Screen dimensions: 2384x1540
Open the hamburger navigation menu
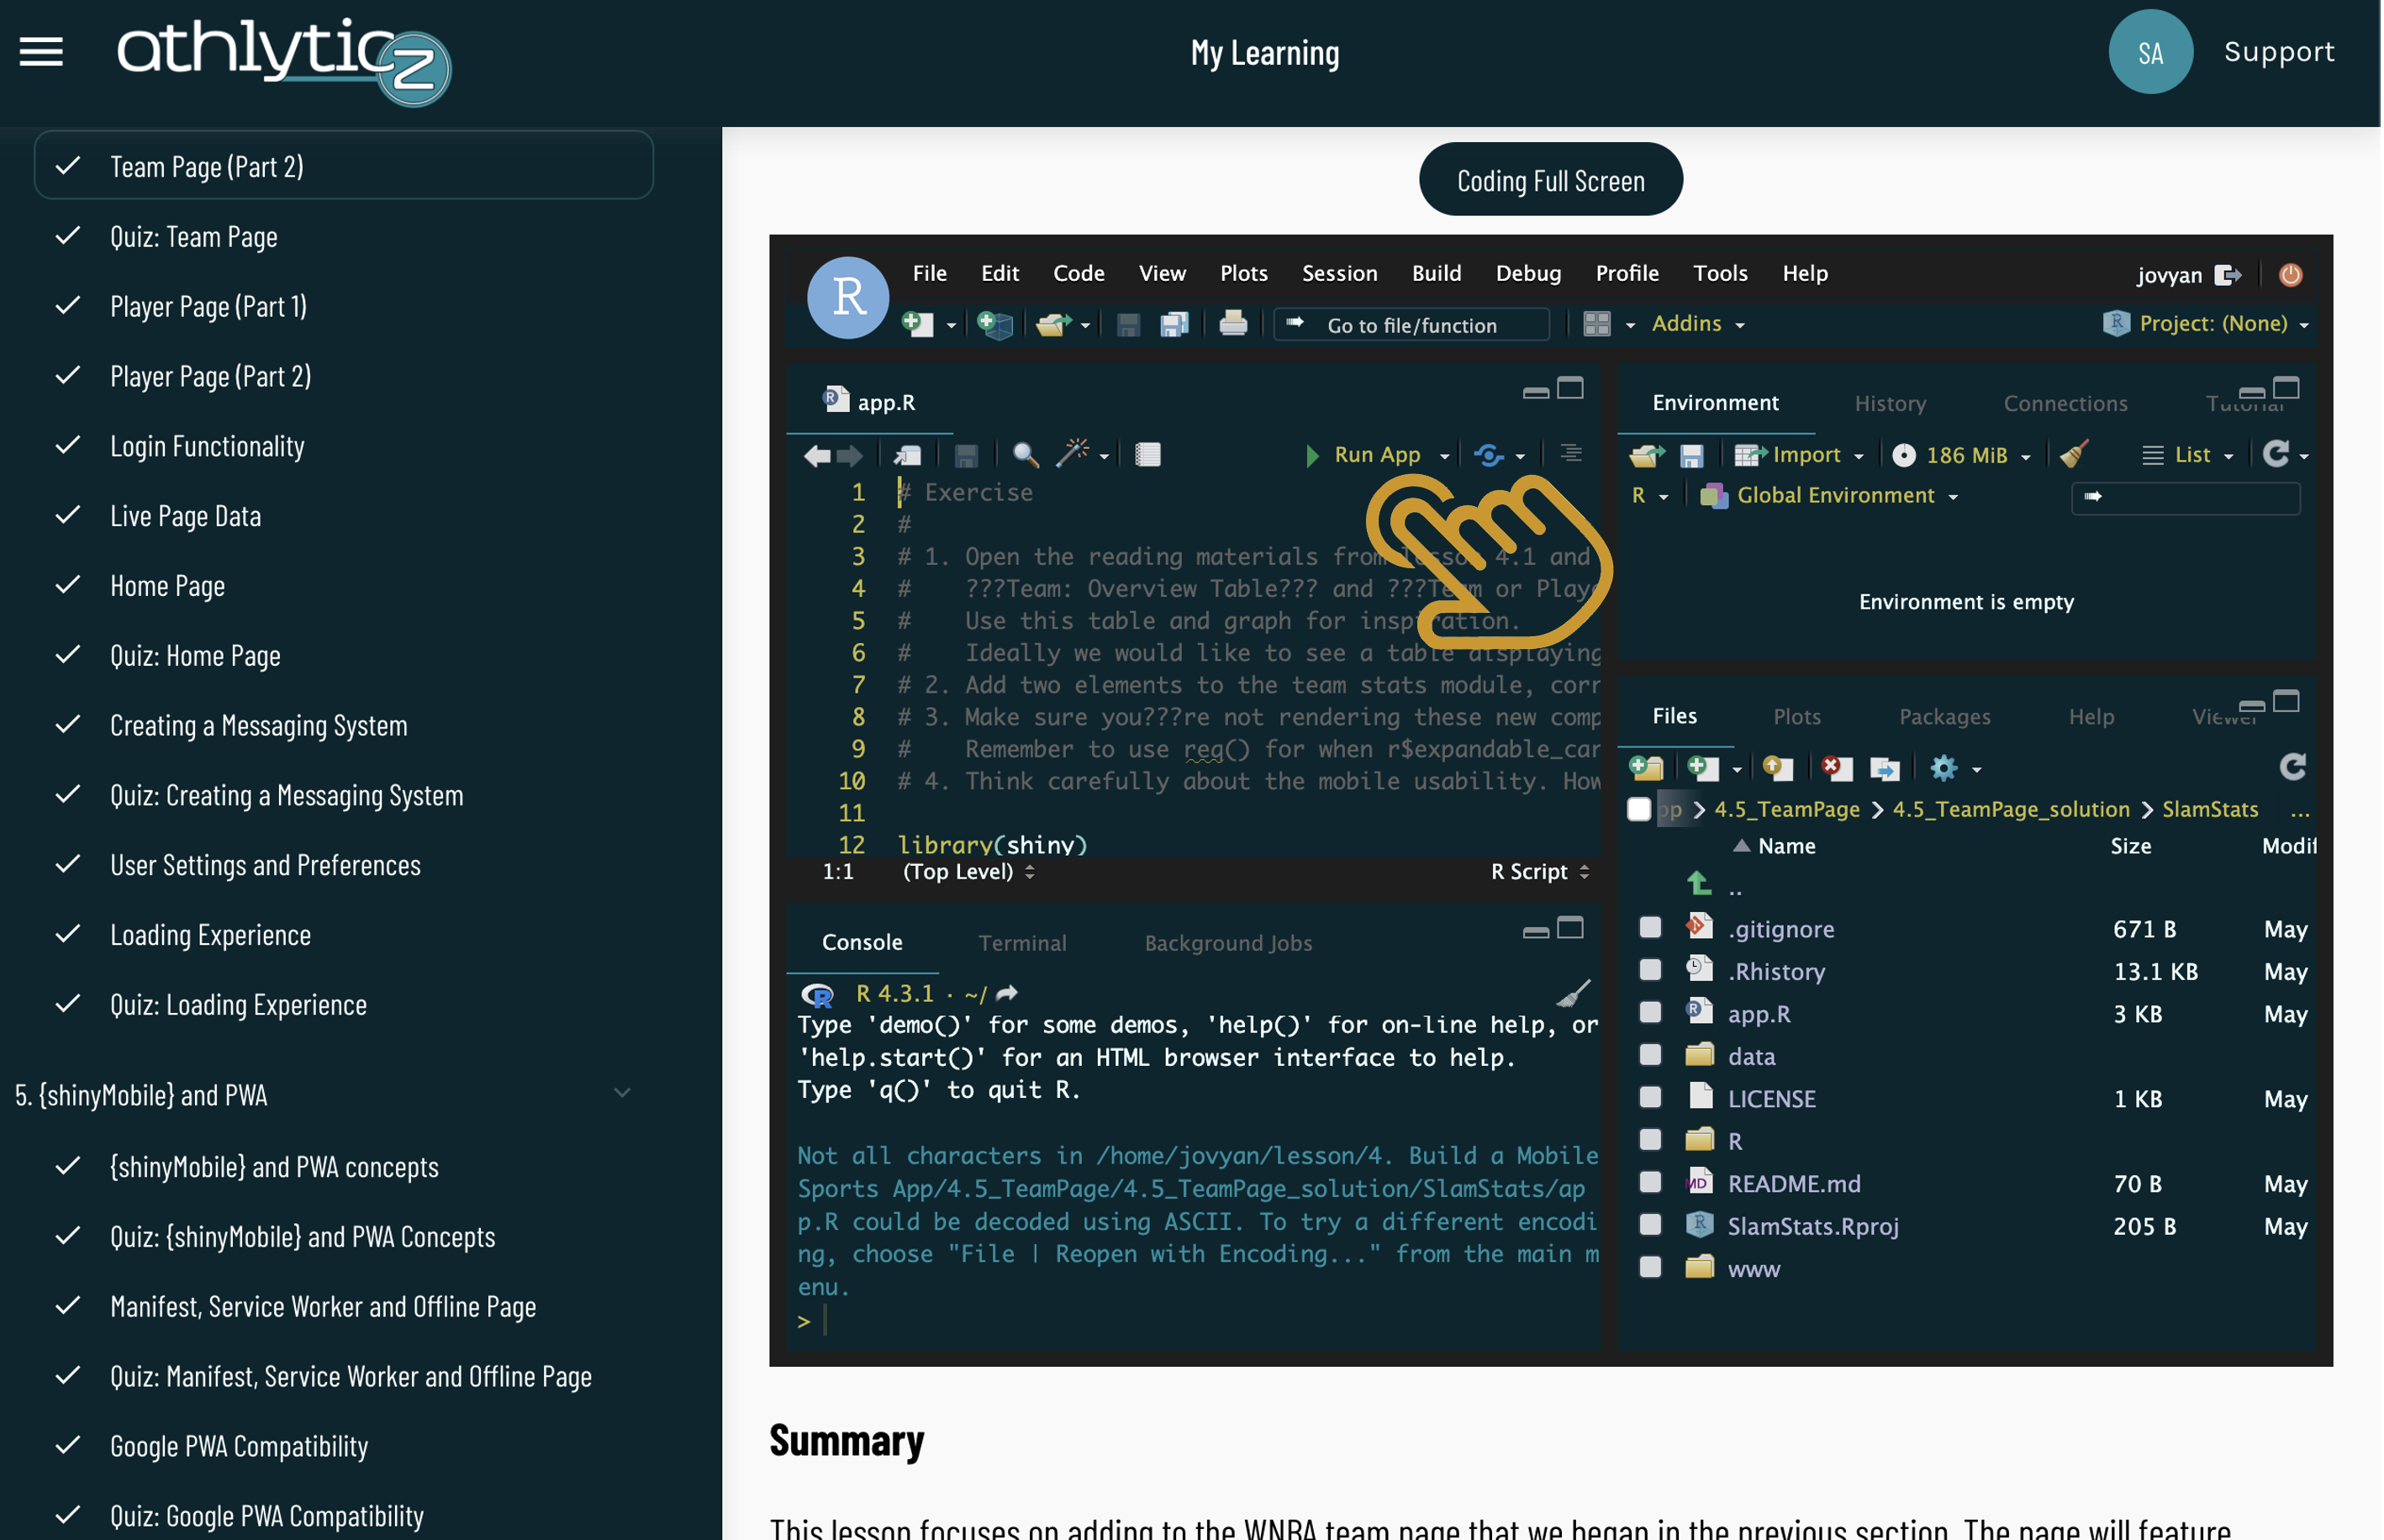pyautogui.click(x=41, y=52)
